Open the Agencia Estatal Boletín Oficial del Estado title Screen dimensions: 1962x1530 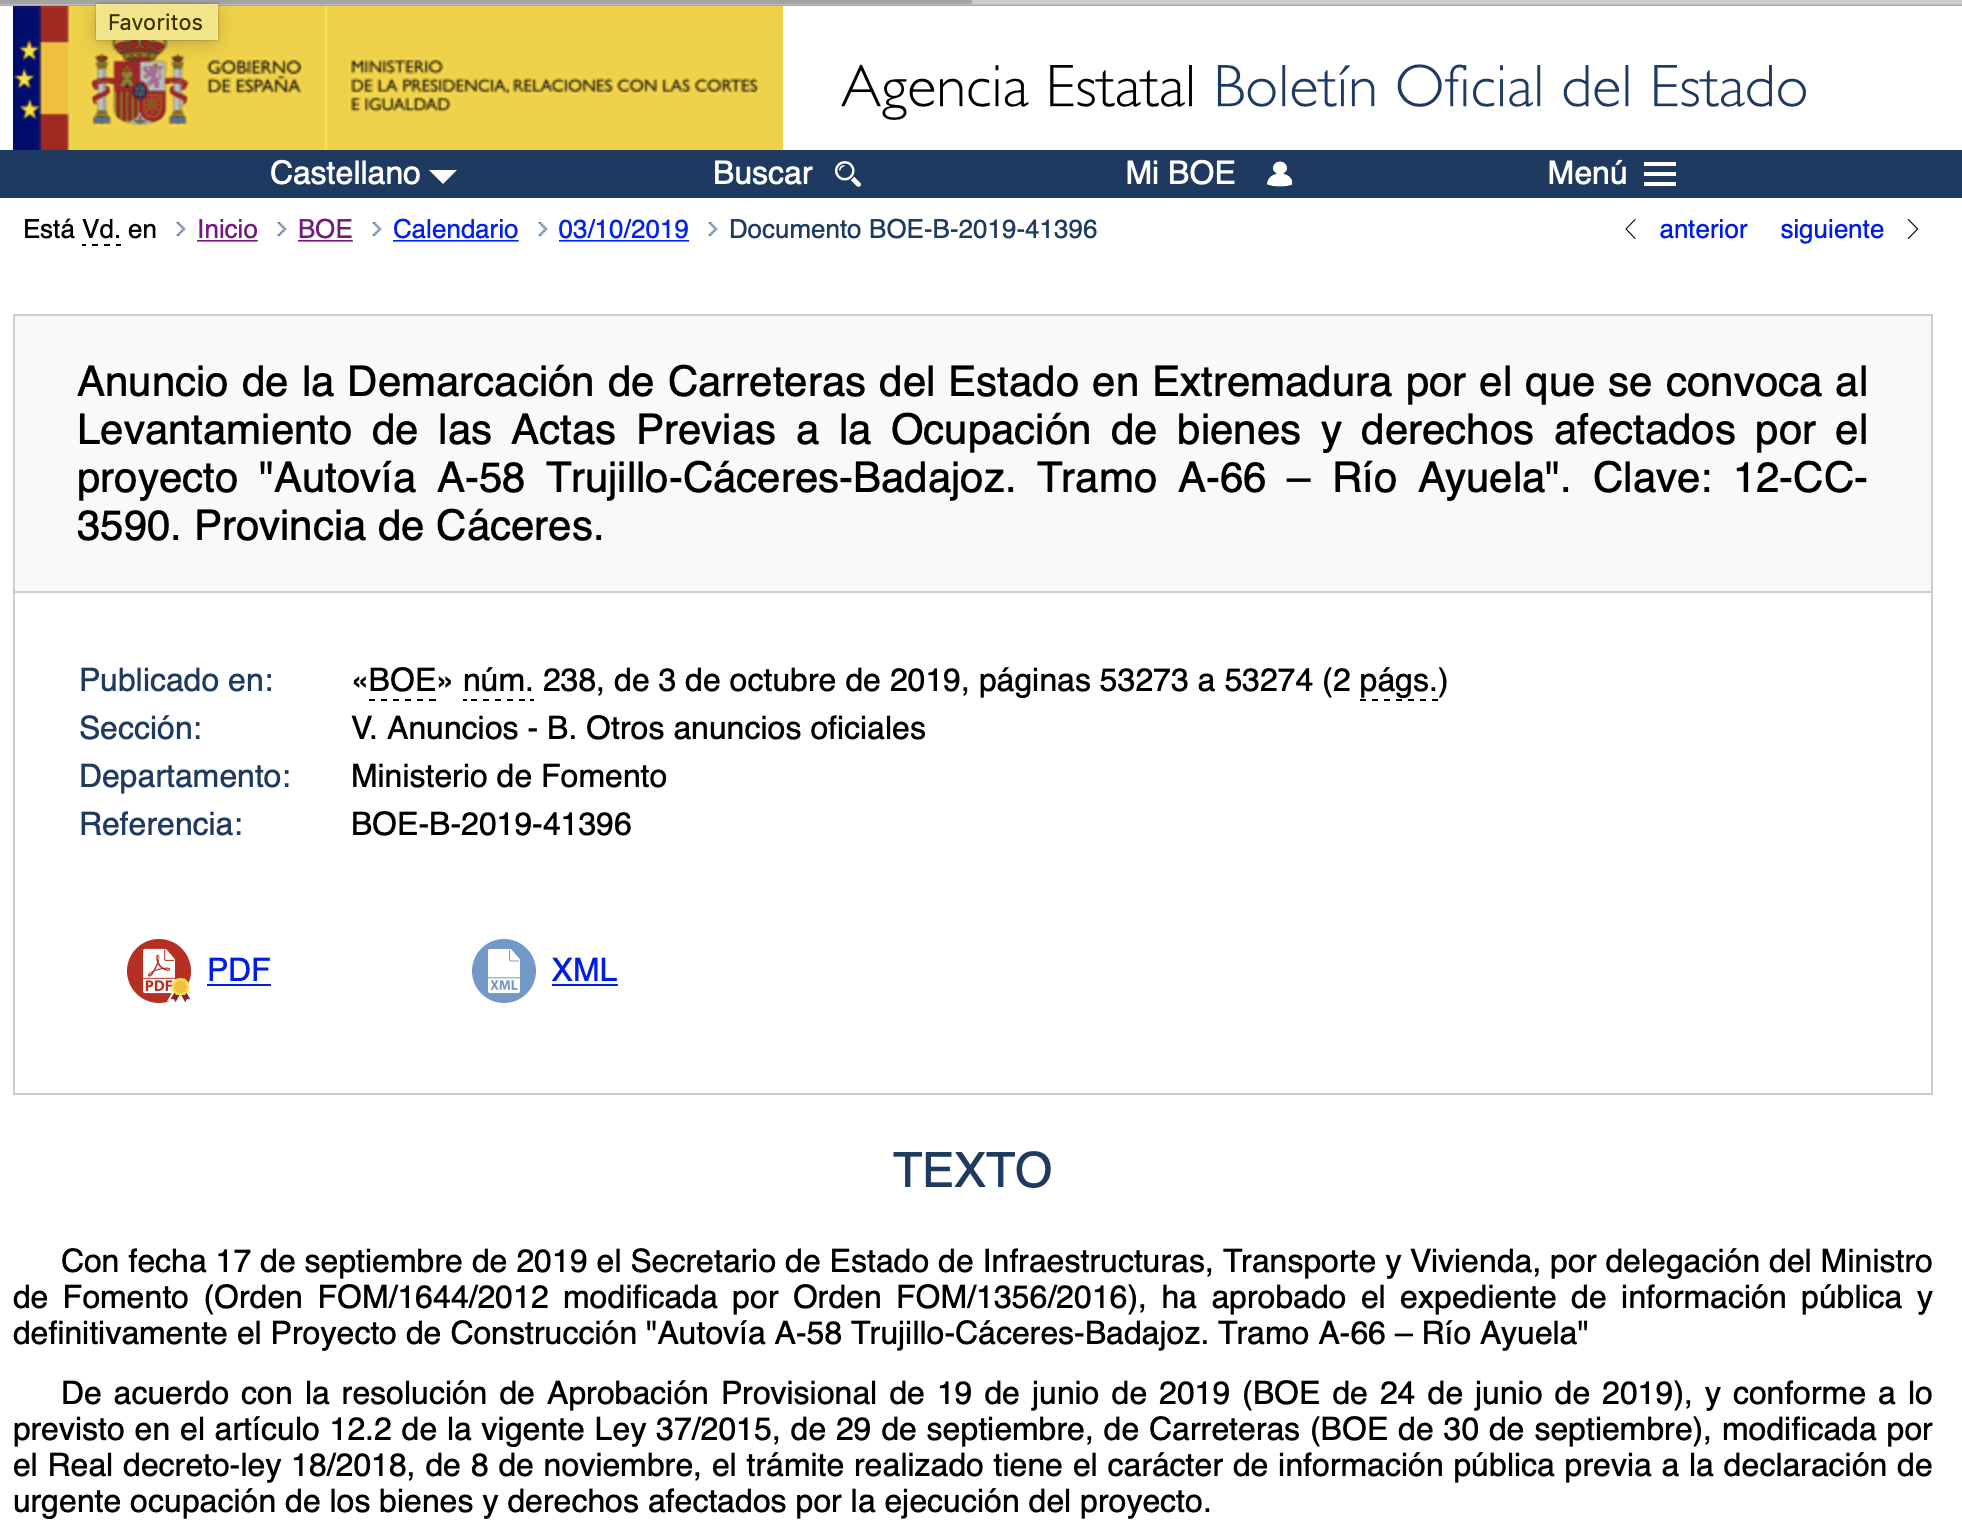(x=1324, y=88)
